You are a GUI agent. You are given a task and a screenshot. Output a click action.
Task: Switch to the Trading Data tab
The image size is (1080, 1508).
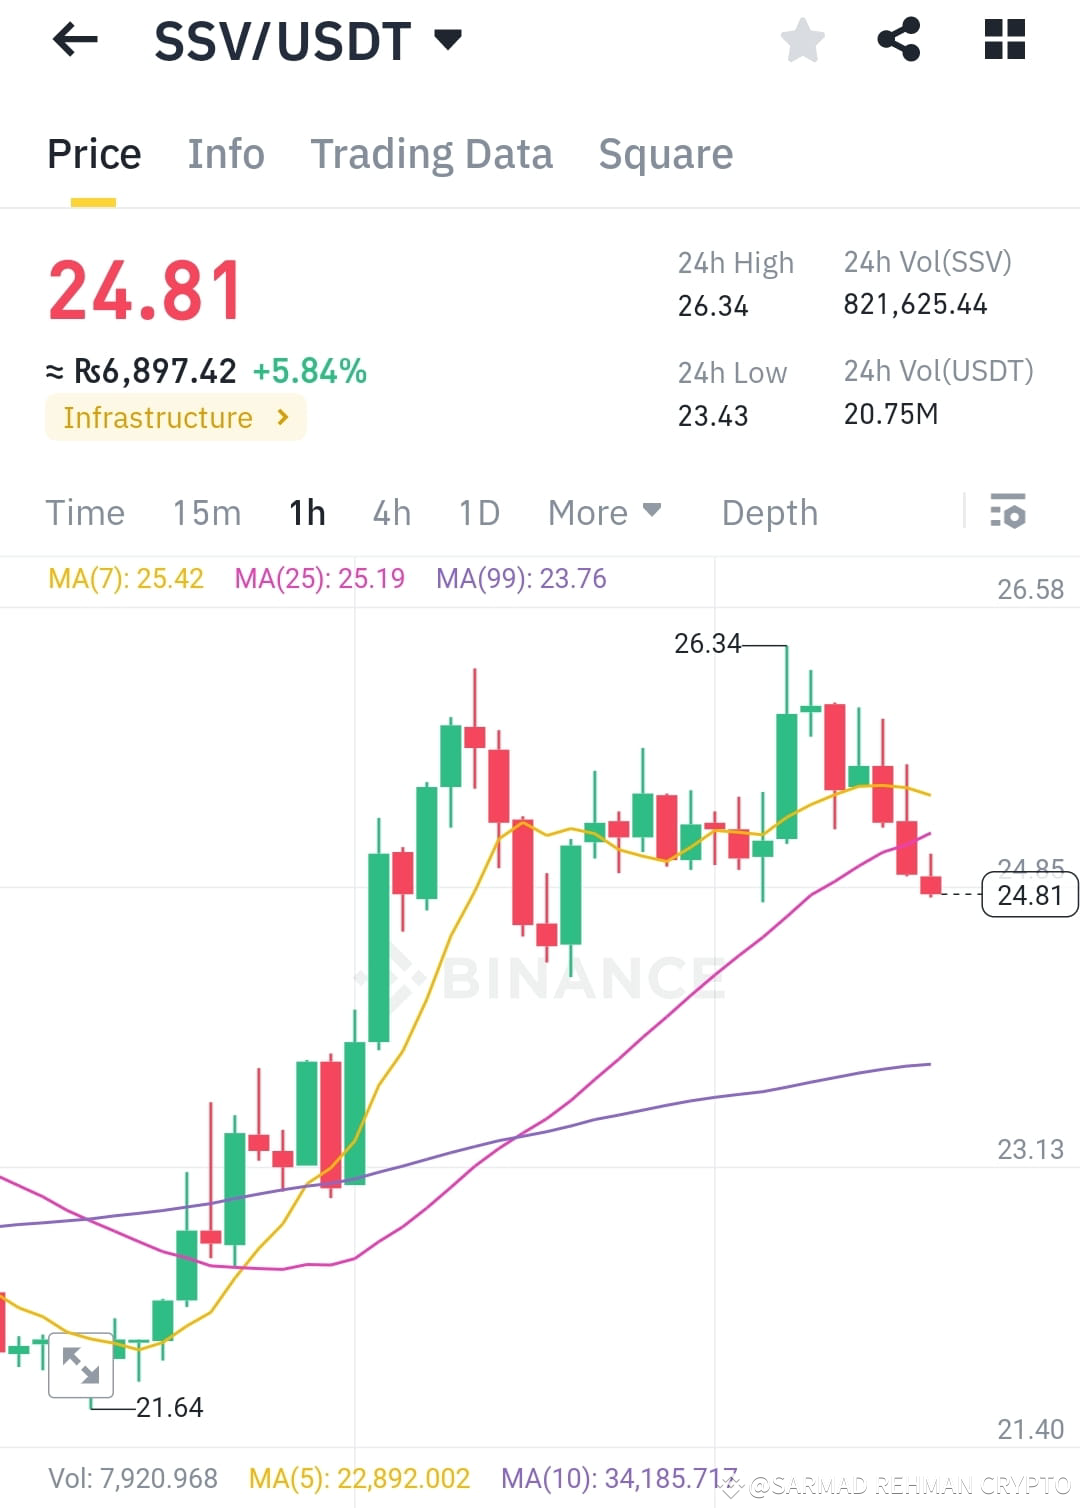(x=432, y=154)
